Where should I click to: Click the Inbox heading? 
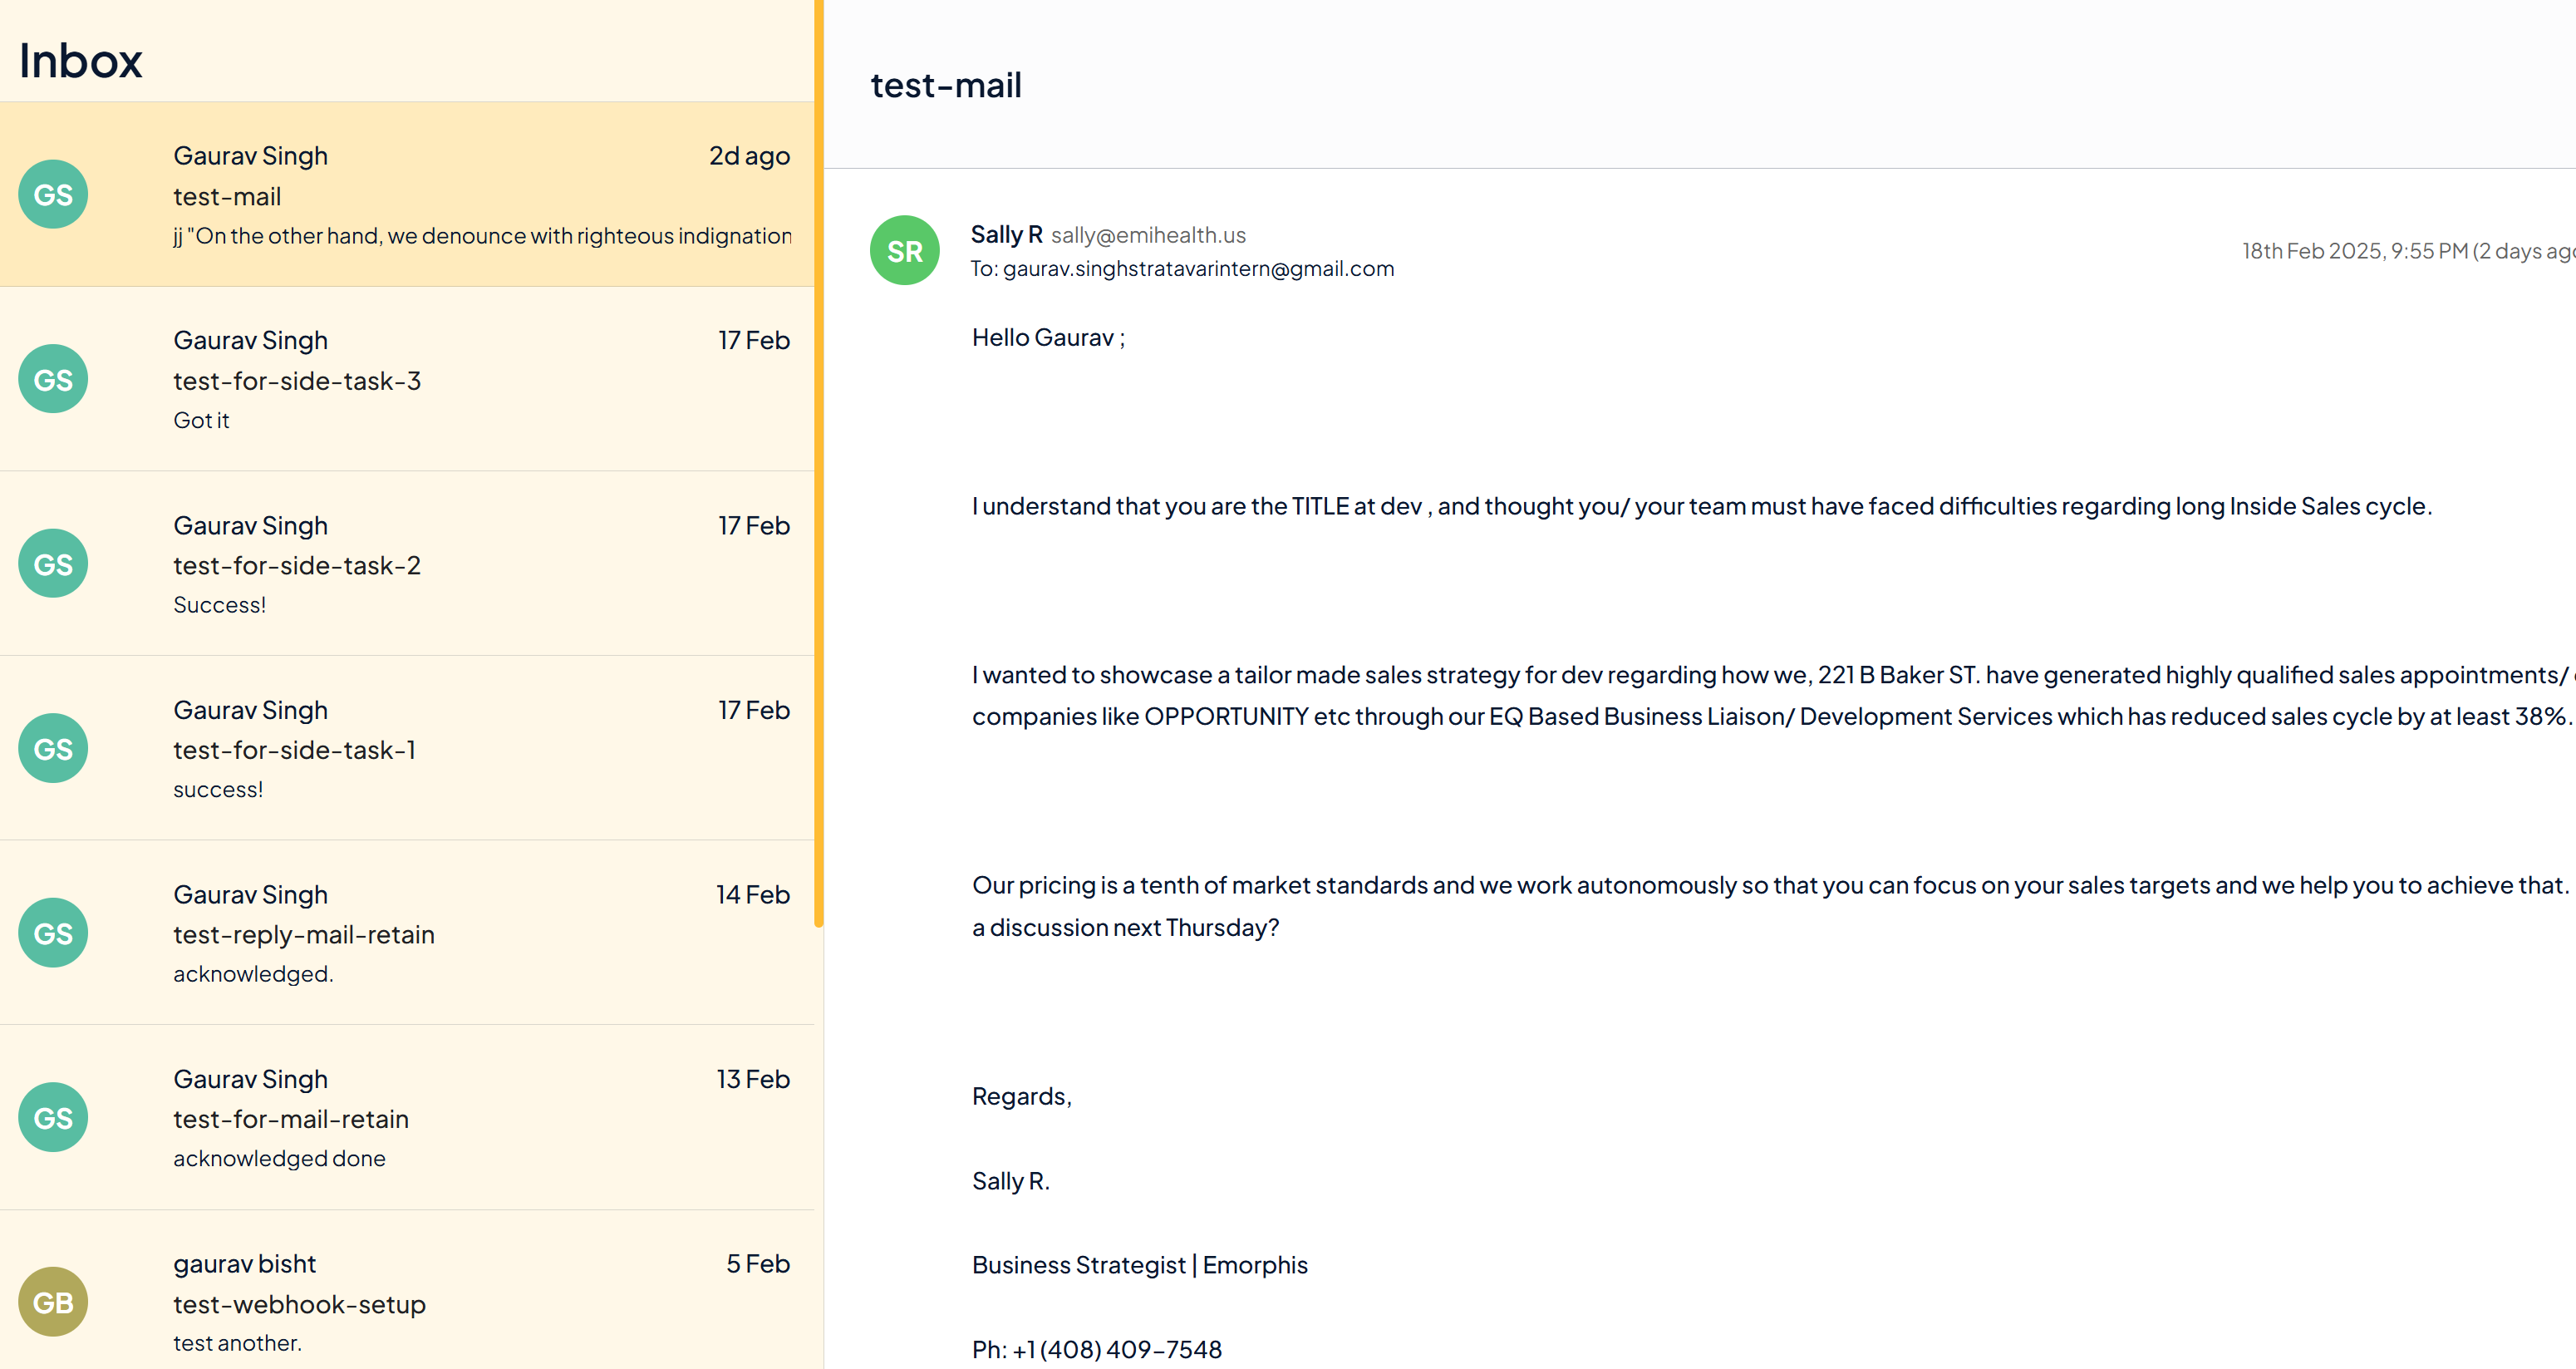[x=80, y=60]
